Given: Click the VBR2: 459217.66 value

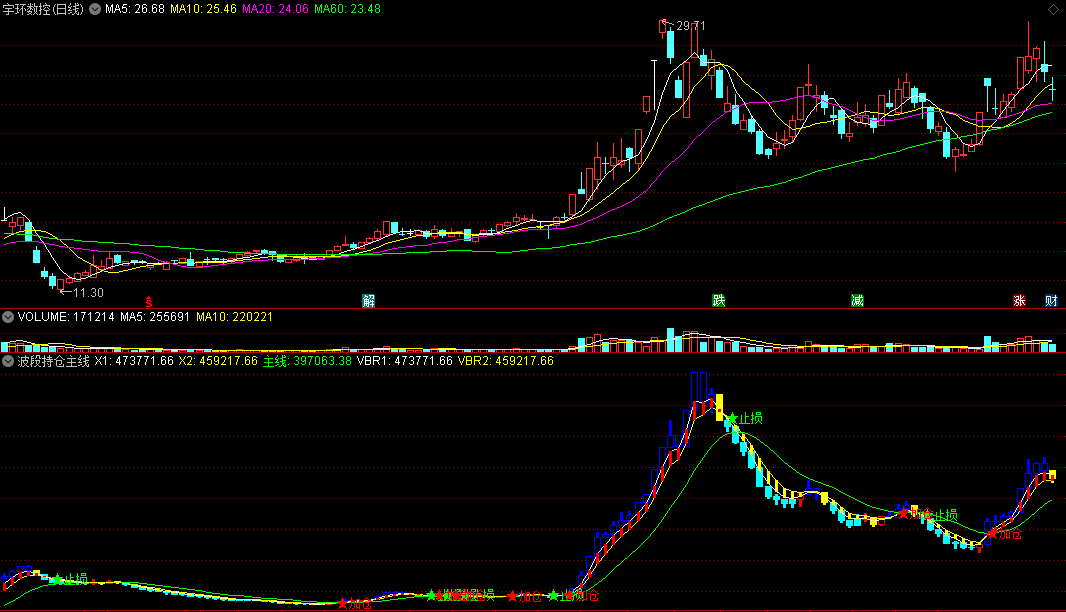Looking at the screenshot, I should 506,361.
